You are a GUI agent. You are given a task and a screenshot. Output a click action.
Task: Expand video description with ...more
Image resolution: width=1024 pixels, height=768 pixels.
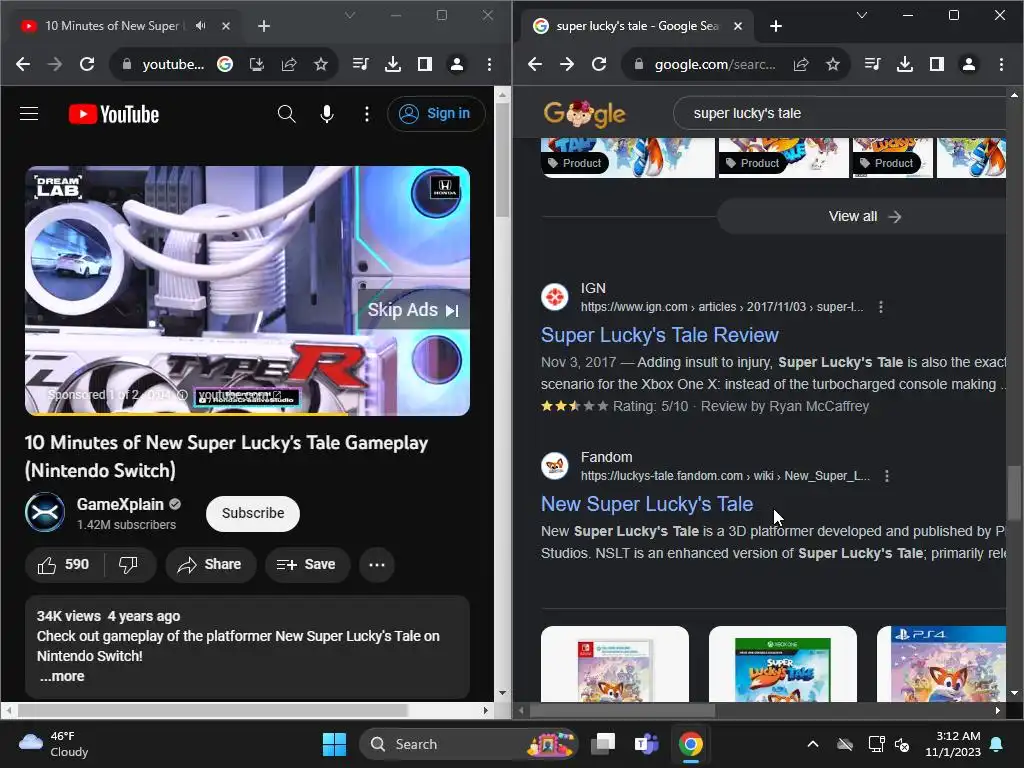tap(62, 677)
